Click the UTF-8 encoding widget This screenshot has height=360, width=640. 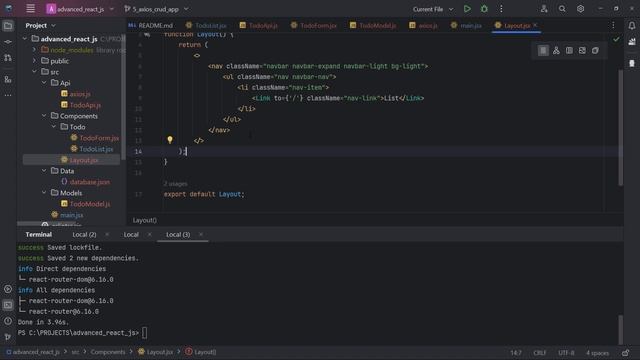click(566, 353)
